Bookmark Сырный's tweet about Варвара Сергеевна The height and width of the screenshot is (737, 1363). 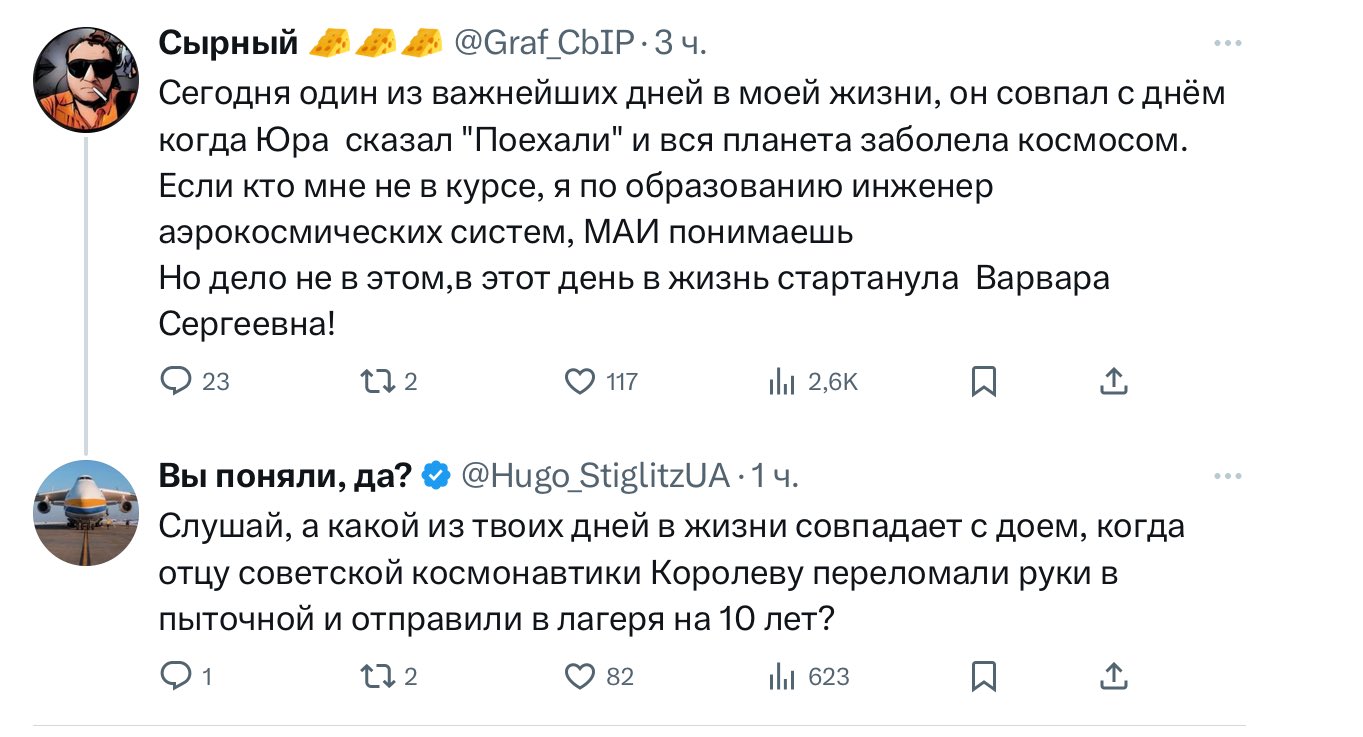(984, 381)
